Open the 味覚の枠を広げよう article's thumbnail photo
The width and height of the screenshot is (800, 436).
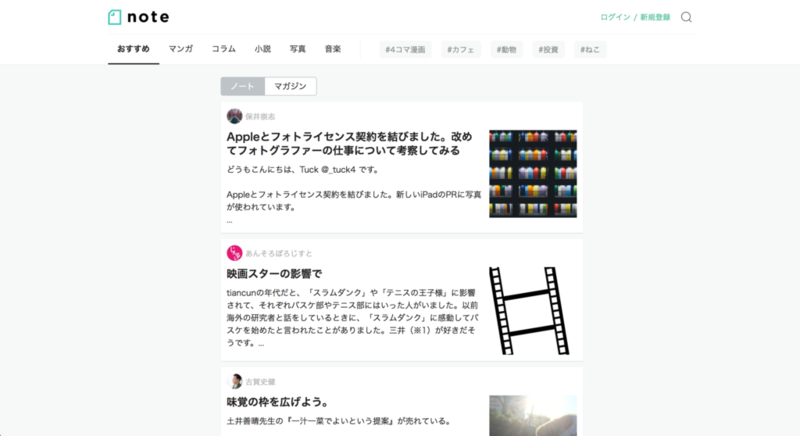tap(533, 416)
